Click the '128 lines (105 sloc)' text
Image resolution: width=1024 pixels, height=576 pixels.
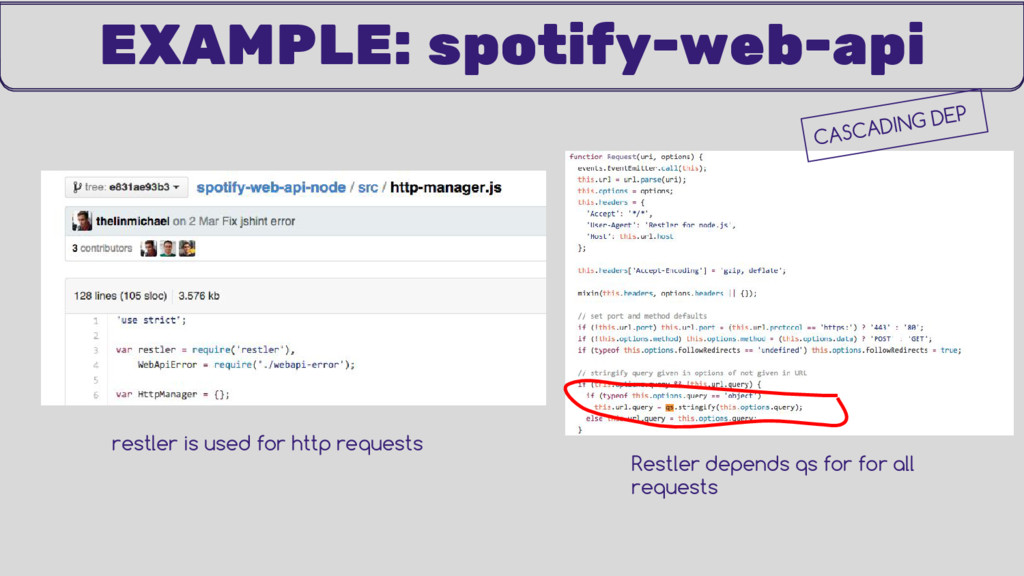120,296
